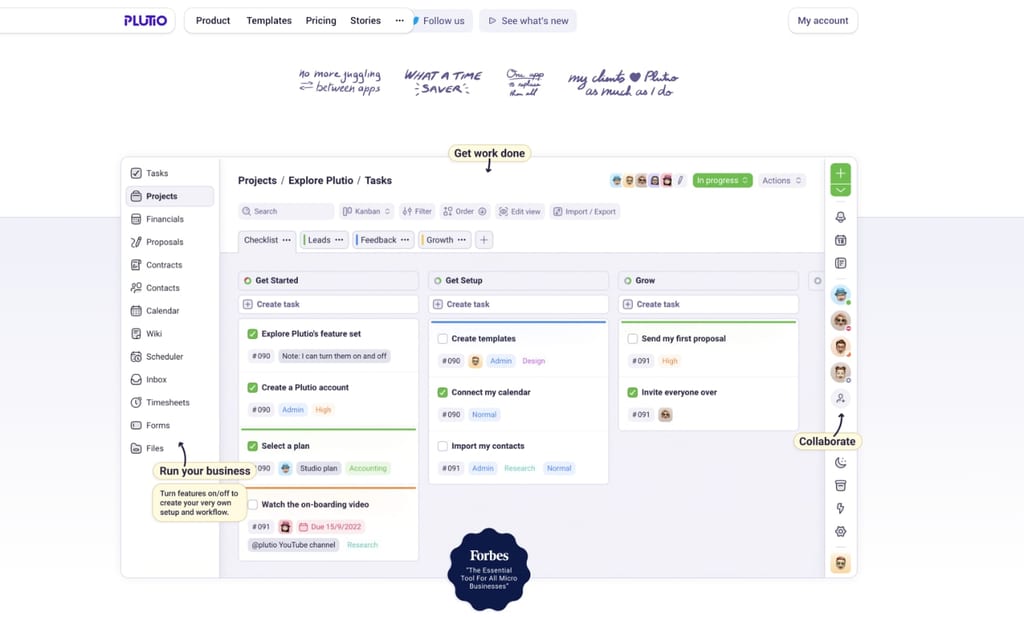Check Send my first proposal

click(x=633, y=339)
